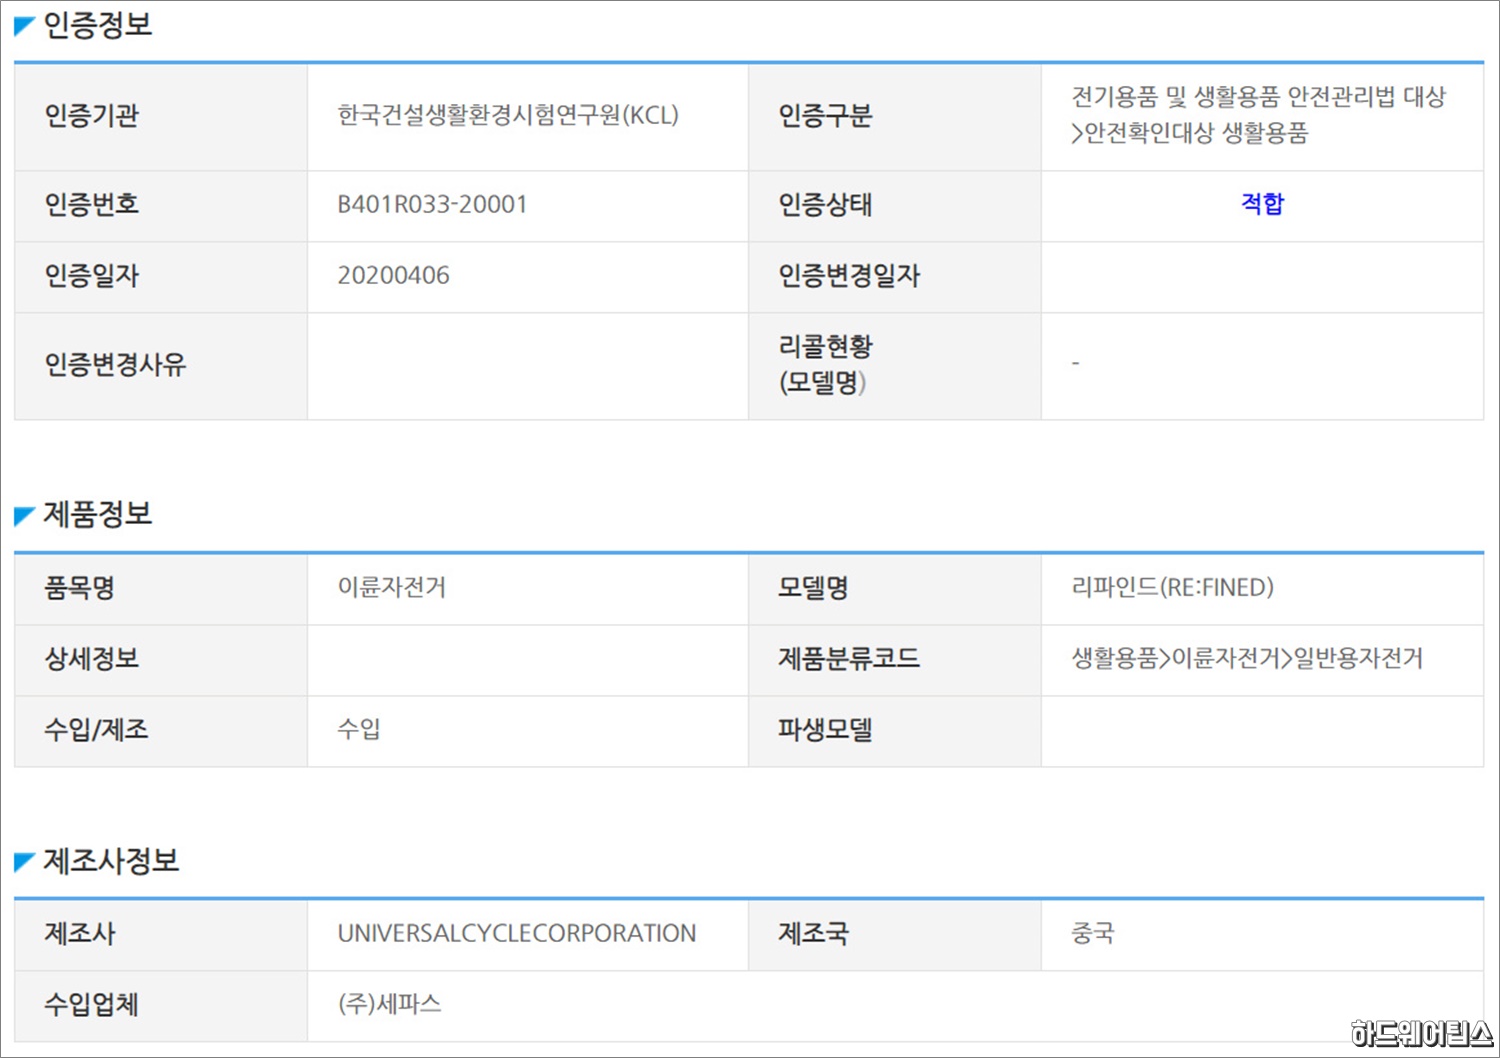The width and height of the screenshot is (1500, 1058).
Task: Click the 인증정보 section heading
Action: coord(97,25)
